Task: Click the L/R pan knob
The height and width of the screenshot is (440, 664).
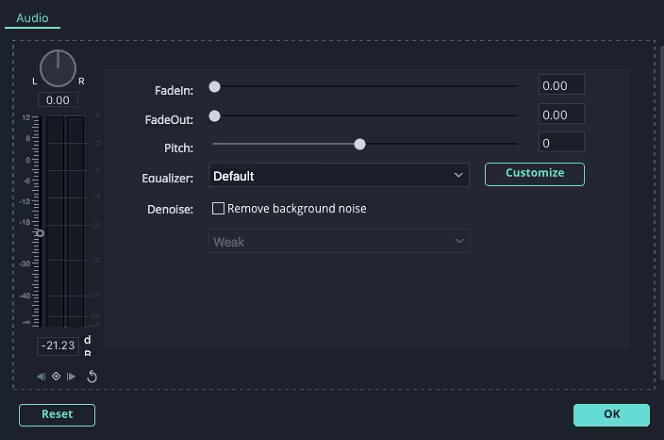Action: (x=58, y=69)
